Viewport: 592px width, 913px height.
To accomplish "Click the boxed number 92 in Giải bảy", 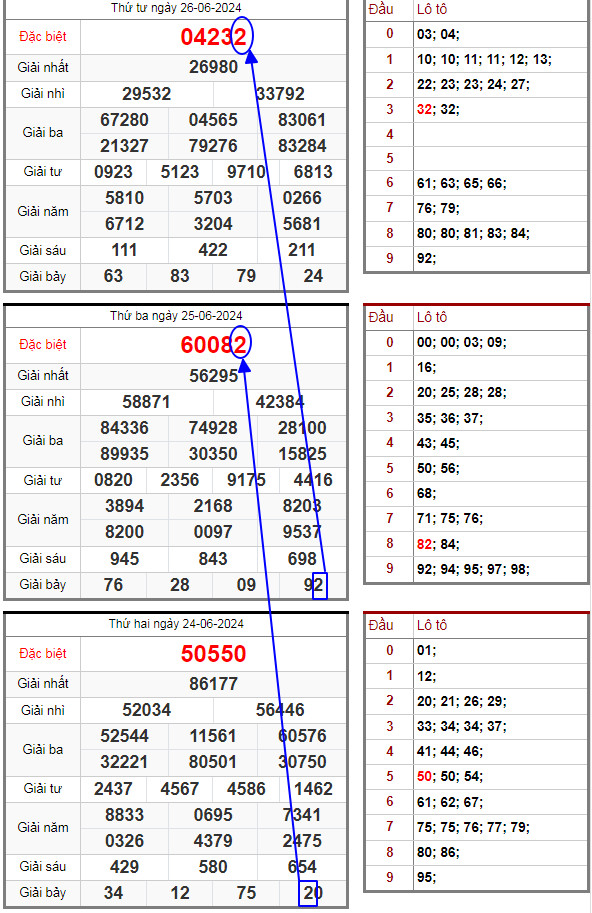I will tap(318, 585).
